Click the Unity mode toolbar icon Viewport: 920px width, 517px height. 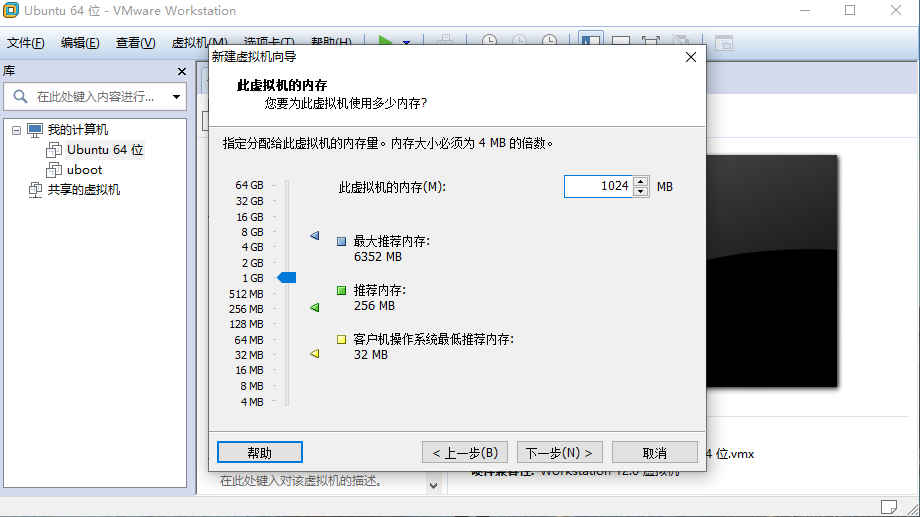pos(681,41)
